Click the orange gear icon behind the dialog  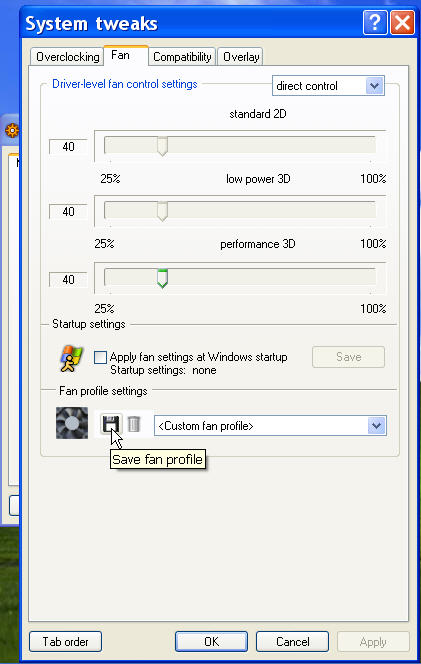point(12,130)
